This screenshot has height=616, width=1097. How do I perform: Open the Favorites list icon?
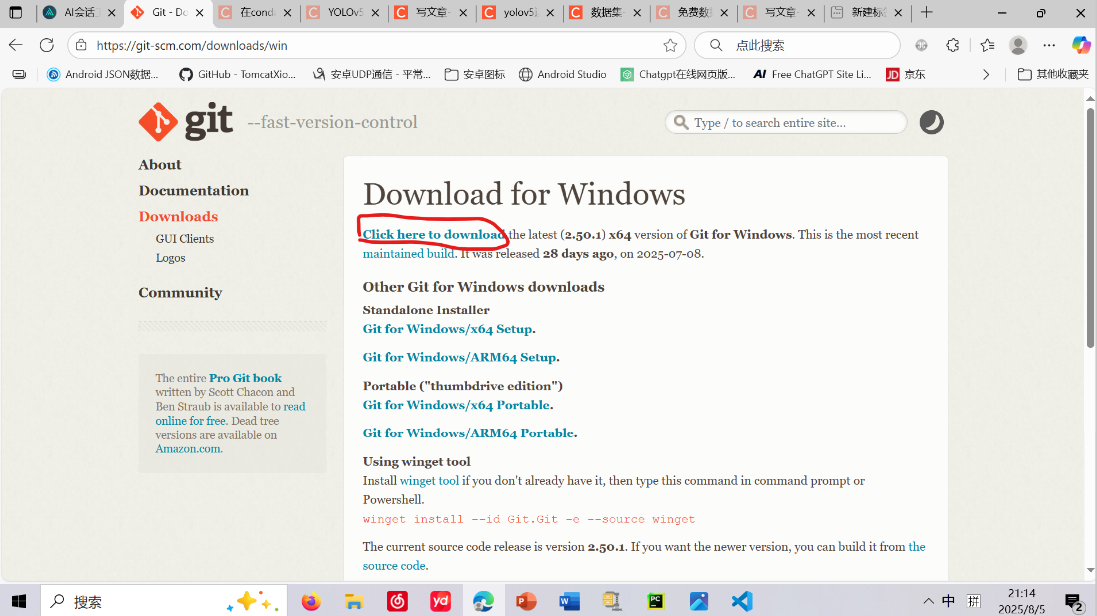[987, 46]
